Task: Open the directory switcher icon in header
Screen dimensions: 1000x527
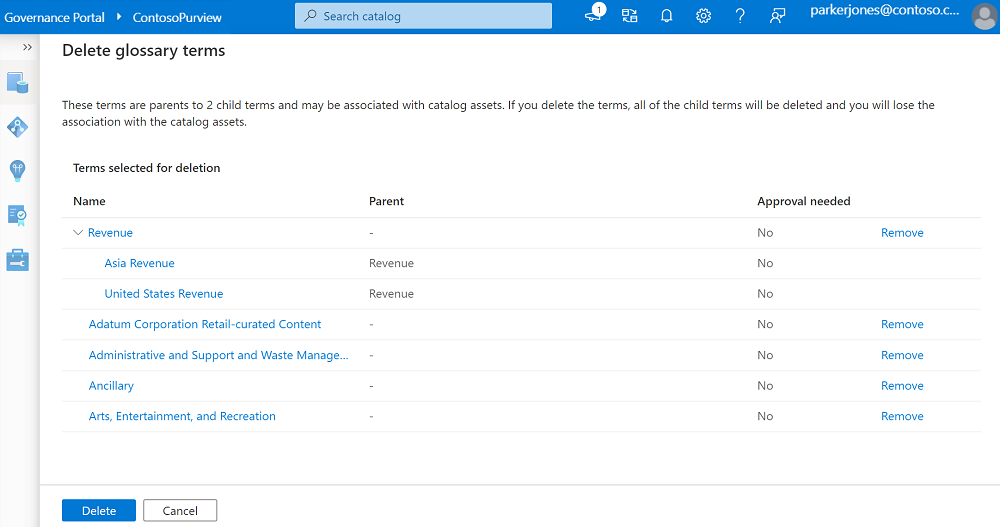Action: (629, 16)
